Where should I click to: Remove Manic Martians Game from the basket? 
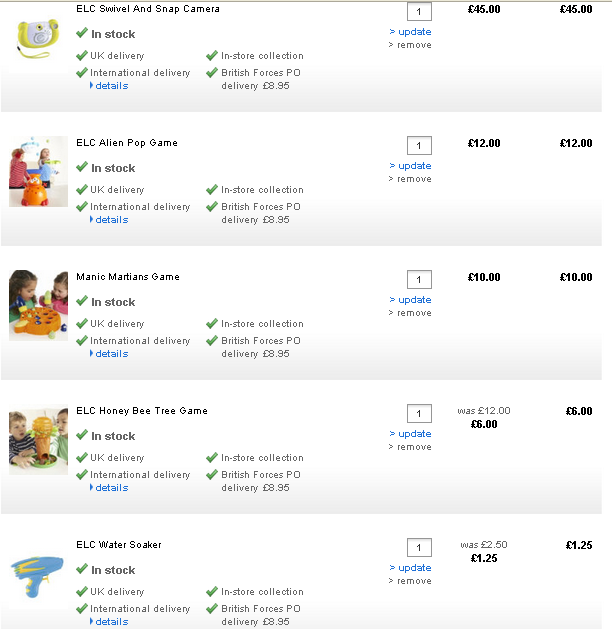413,313
